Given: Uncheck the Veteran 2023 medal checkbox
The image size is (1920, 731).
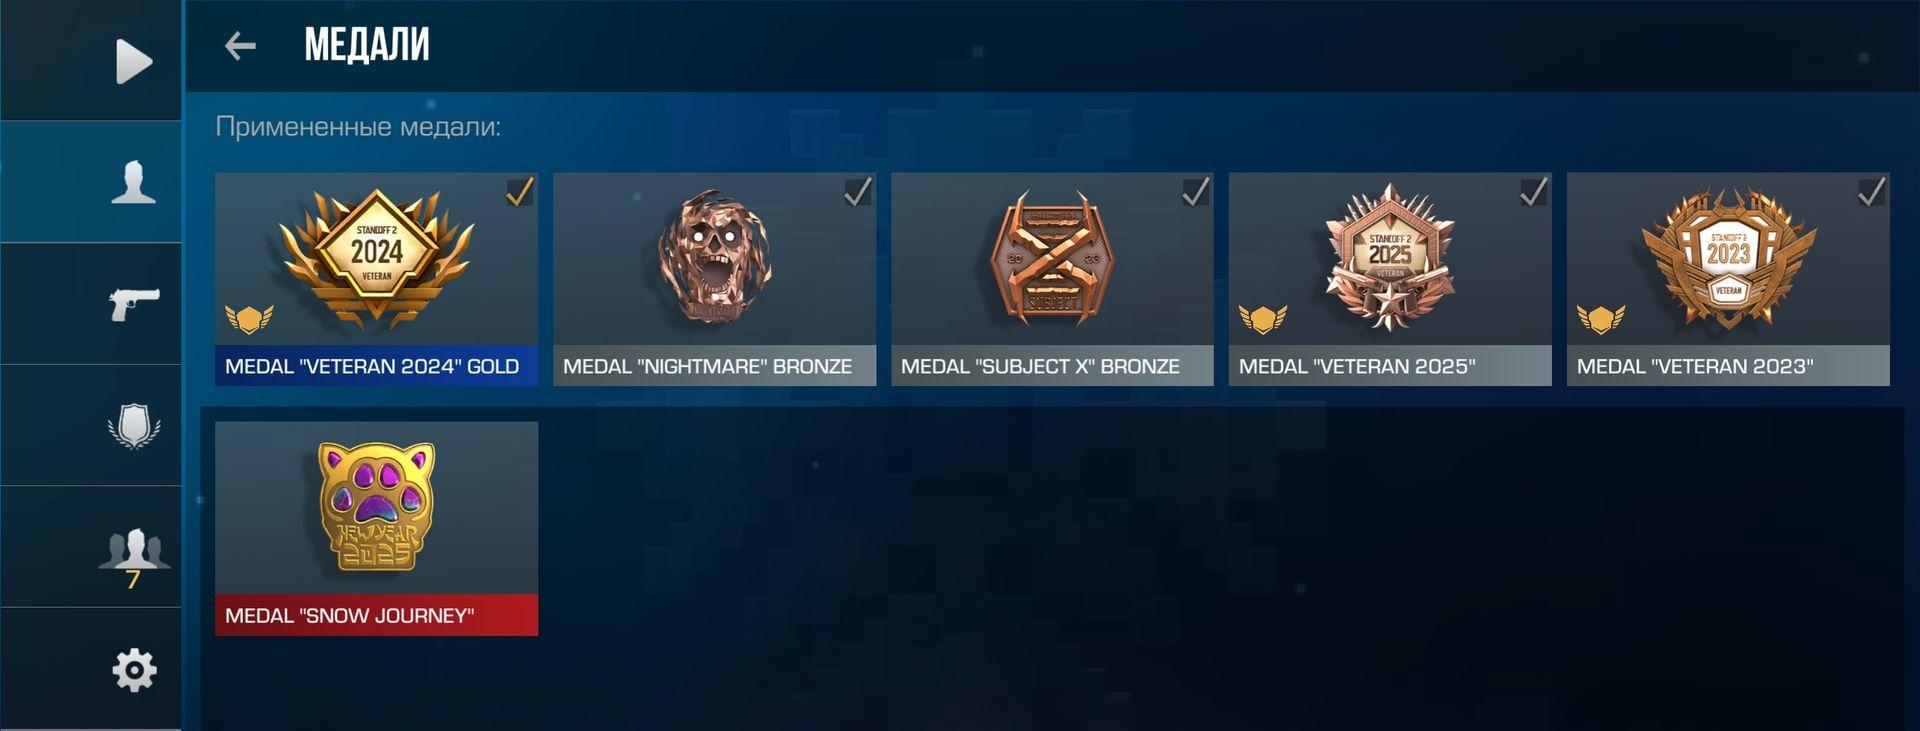Looking at the screenshot, I should [1872, 191].
